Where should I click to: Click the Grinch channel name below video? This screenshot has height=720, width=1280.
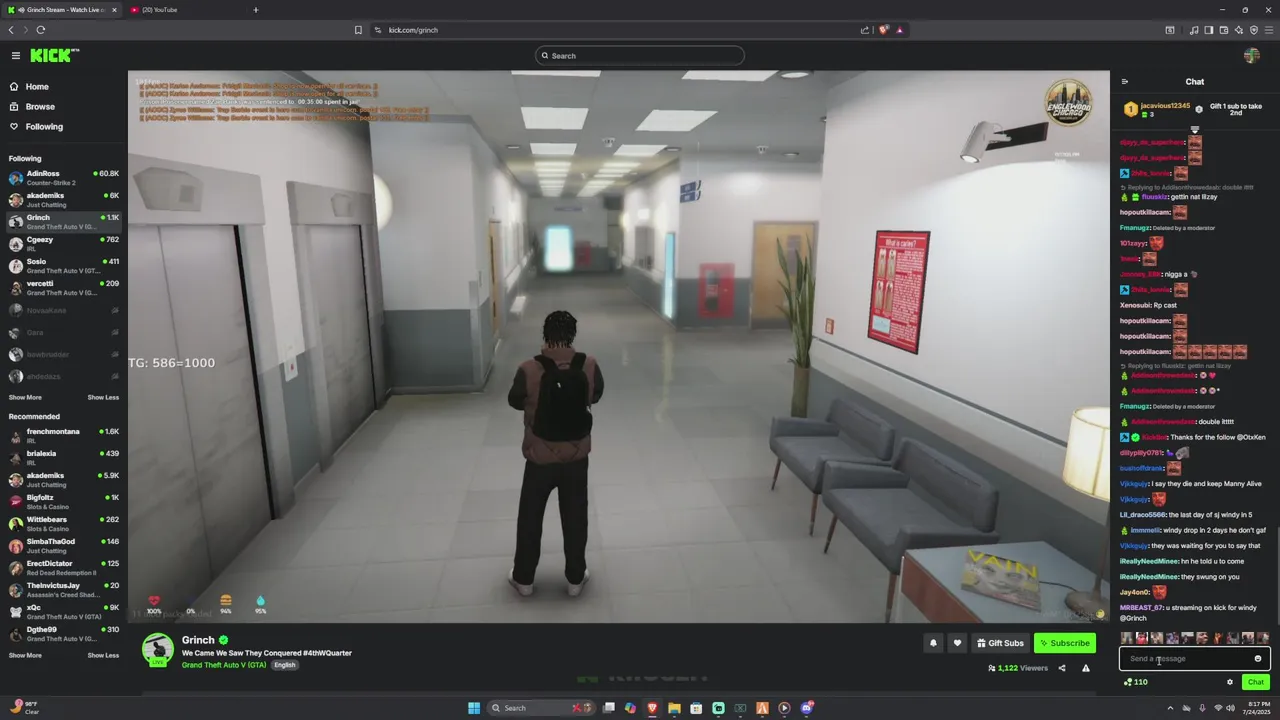[x=198, y=640]
